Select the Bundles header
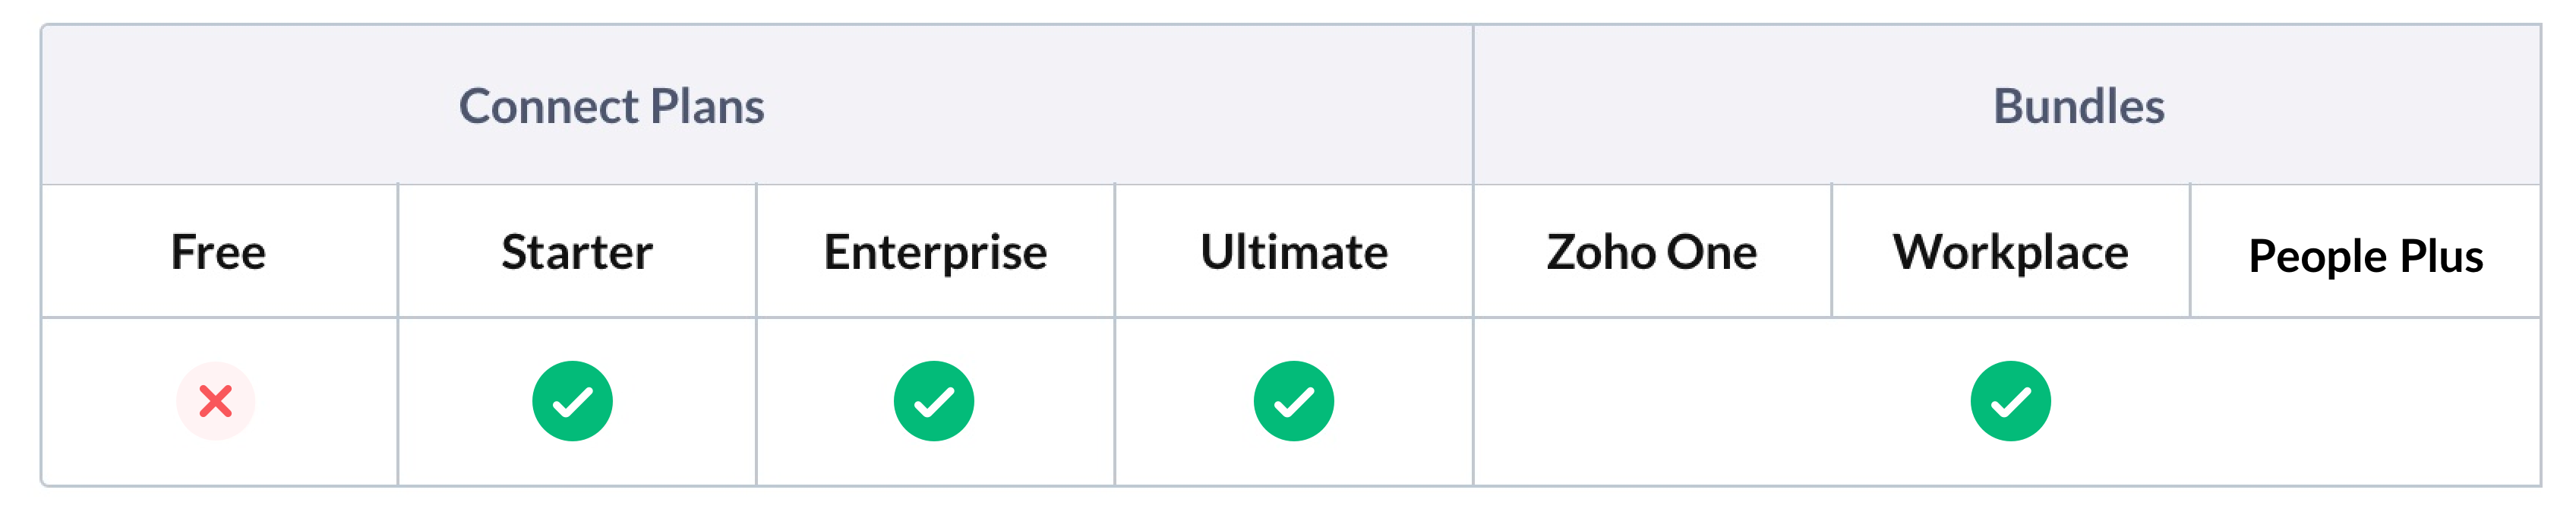 click(x=2079, y=106)
